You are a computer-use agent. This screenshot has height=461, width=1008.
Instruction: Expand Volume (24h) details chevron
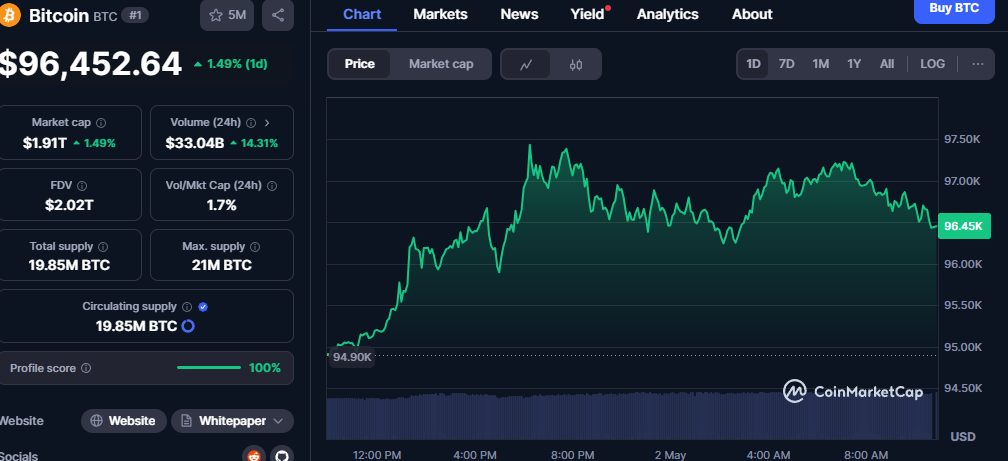(x=267, y=122)
